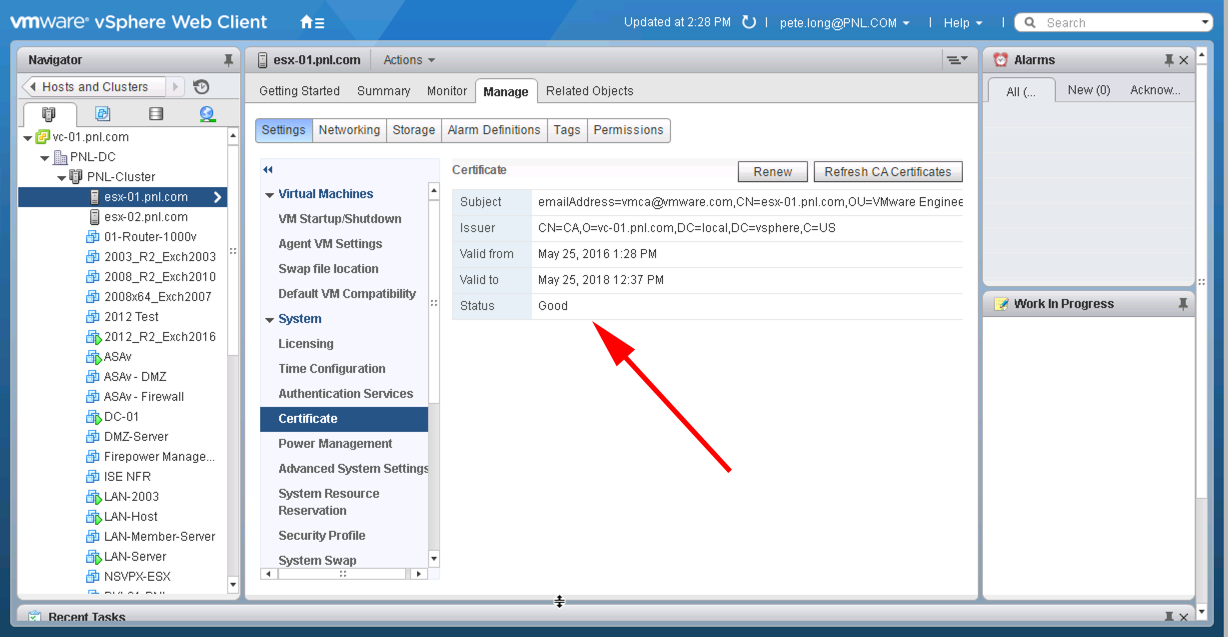Open the vSphere home menu icon
The width and height of the screenshot is (1228, 637).
(x=312, y=22)
